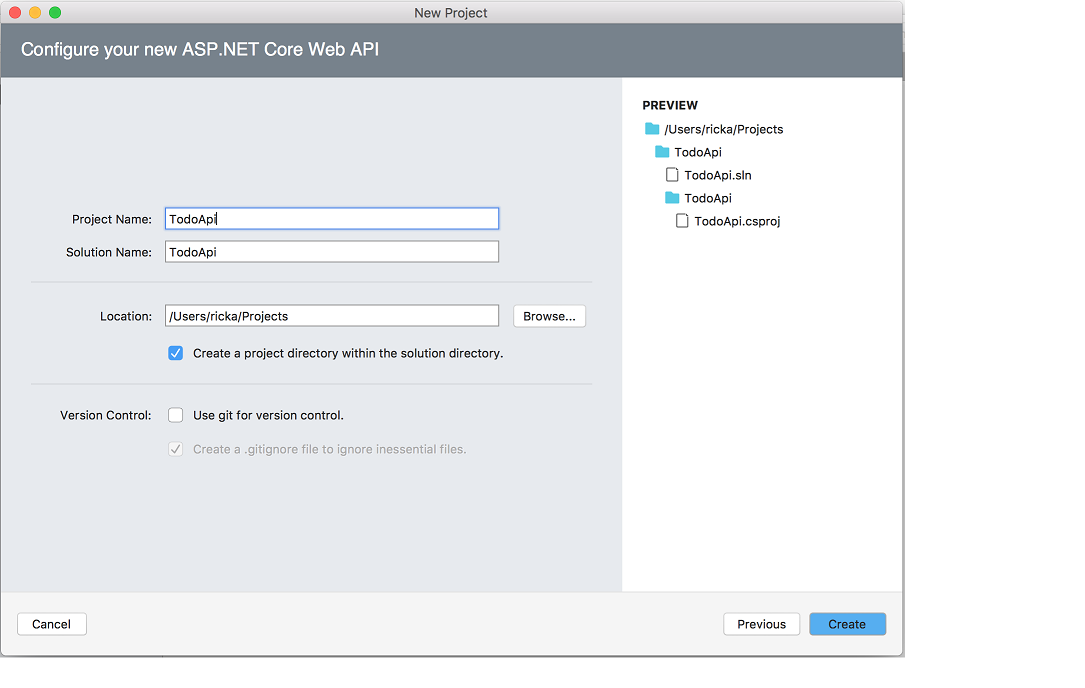
Task: Toggle the .gitignore file checkbox
Action: pos(176,449)
